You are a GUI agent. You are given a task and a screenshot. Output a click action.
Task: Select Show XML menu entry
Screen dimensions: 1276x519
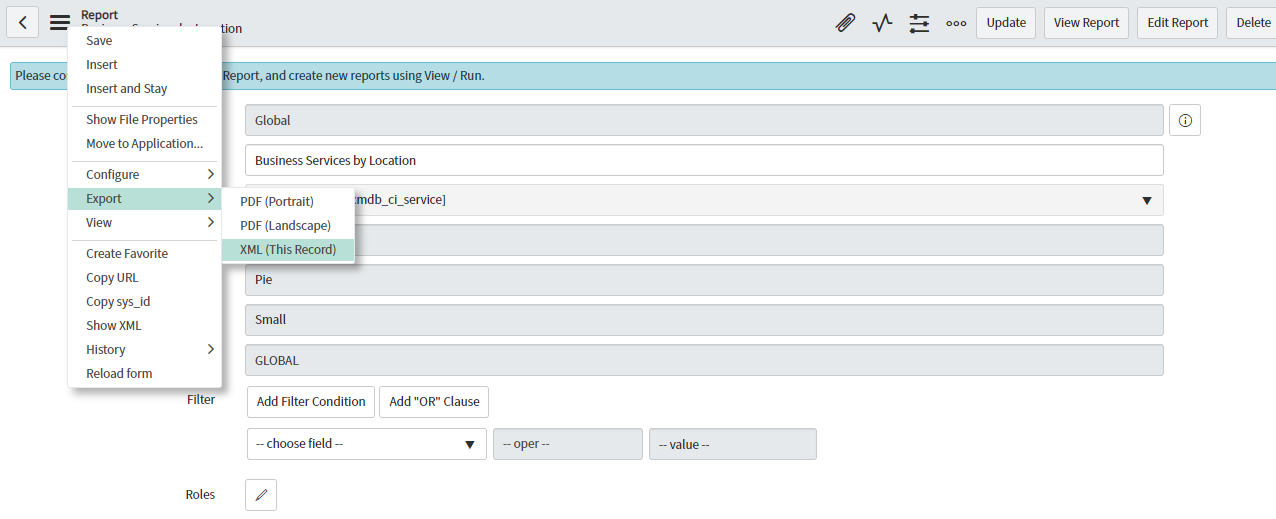(x=144, y=326)
